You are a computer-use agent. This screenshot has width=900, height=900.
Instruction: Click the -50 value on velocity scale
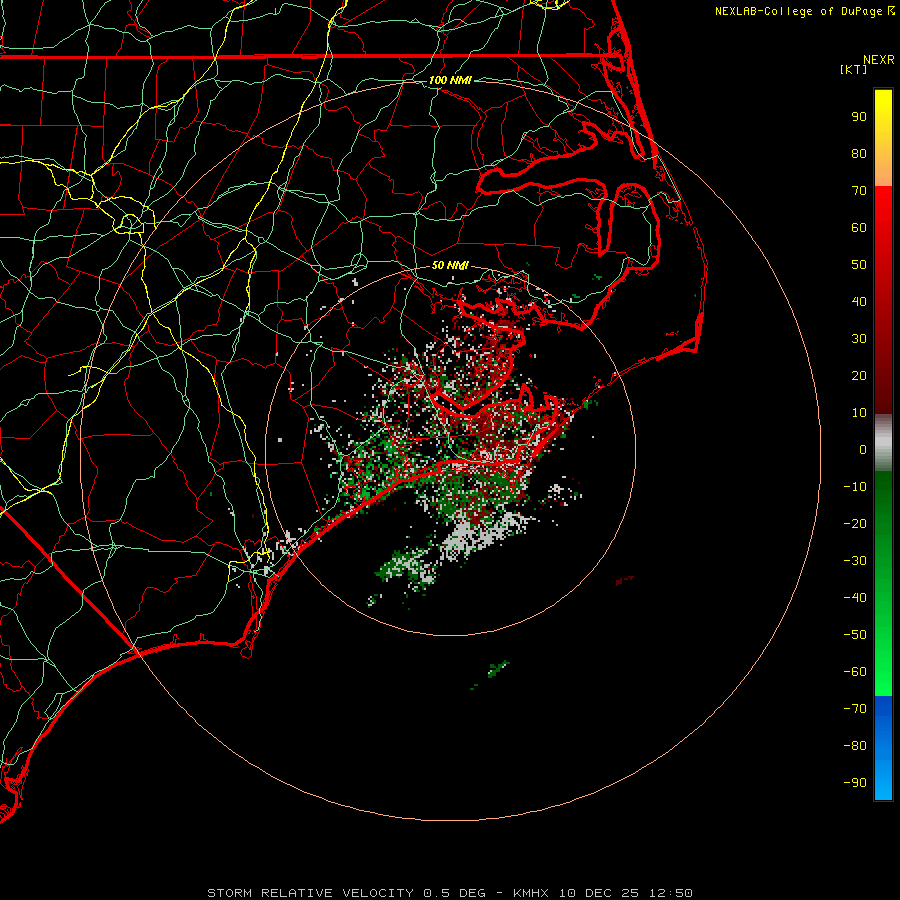[x=855, y=635]
